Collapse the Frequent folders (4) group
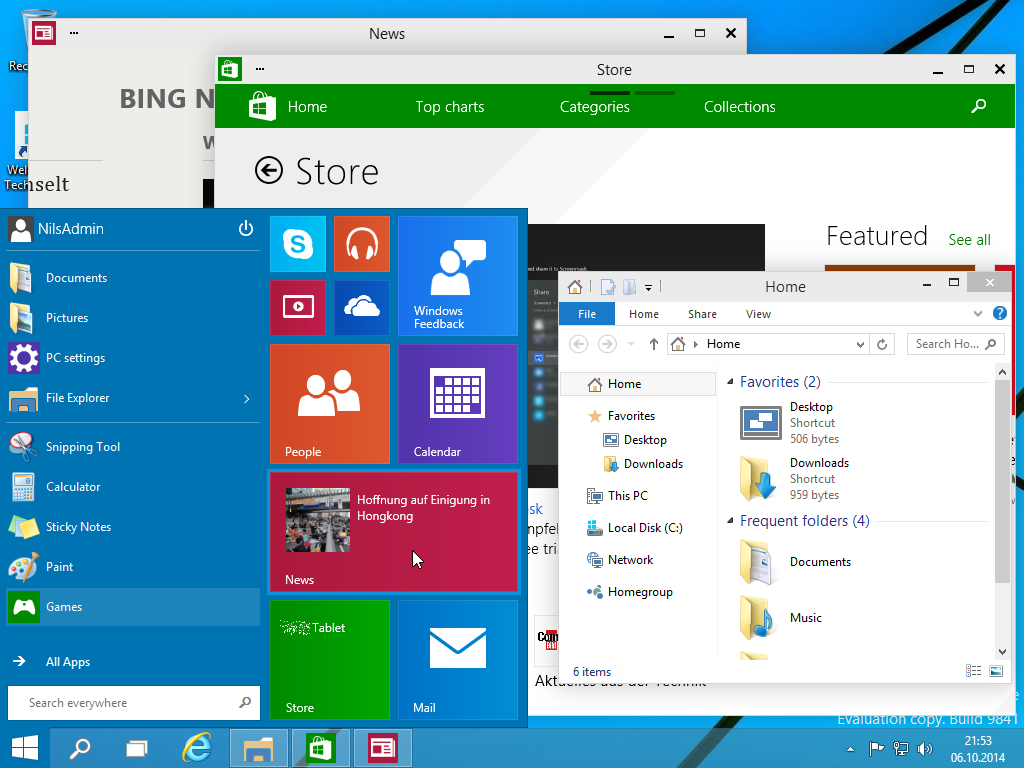 pos(730,520)
